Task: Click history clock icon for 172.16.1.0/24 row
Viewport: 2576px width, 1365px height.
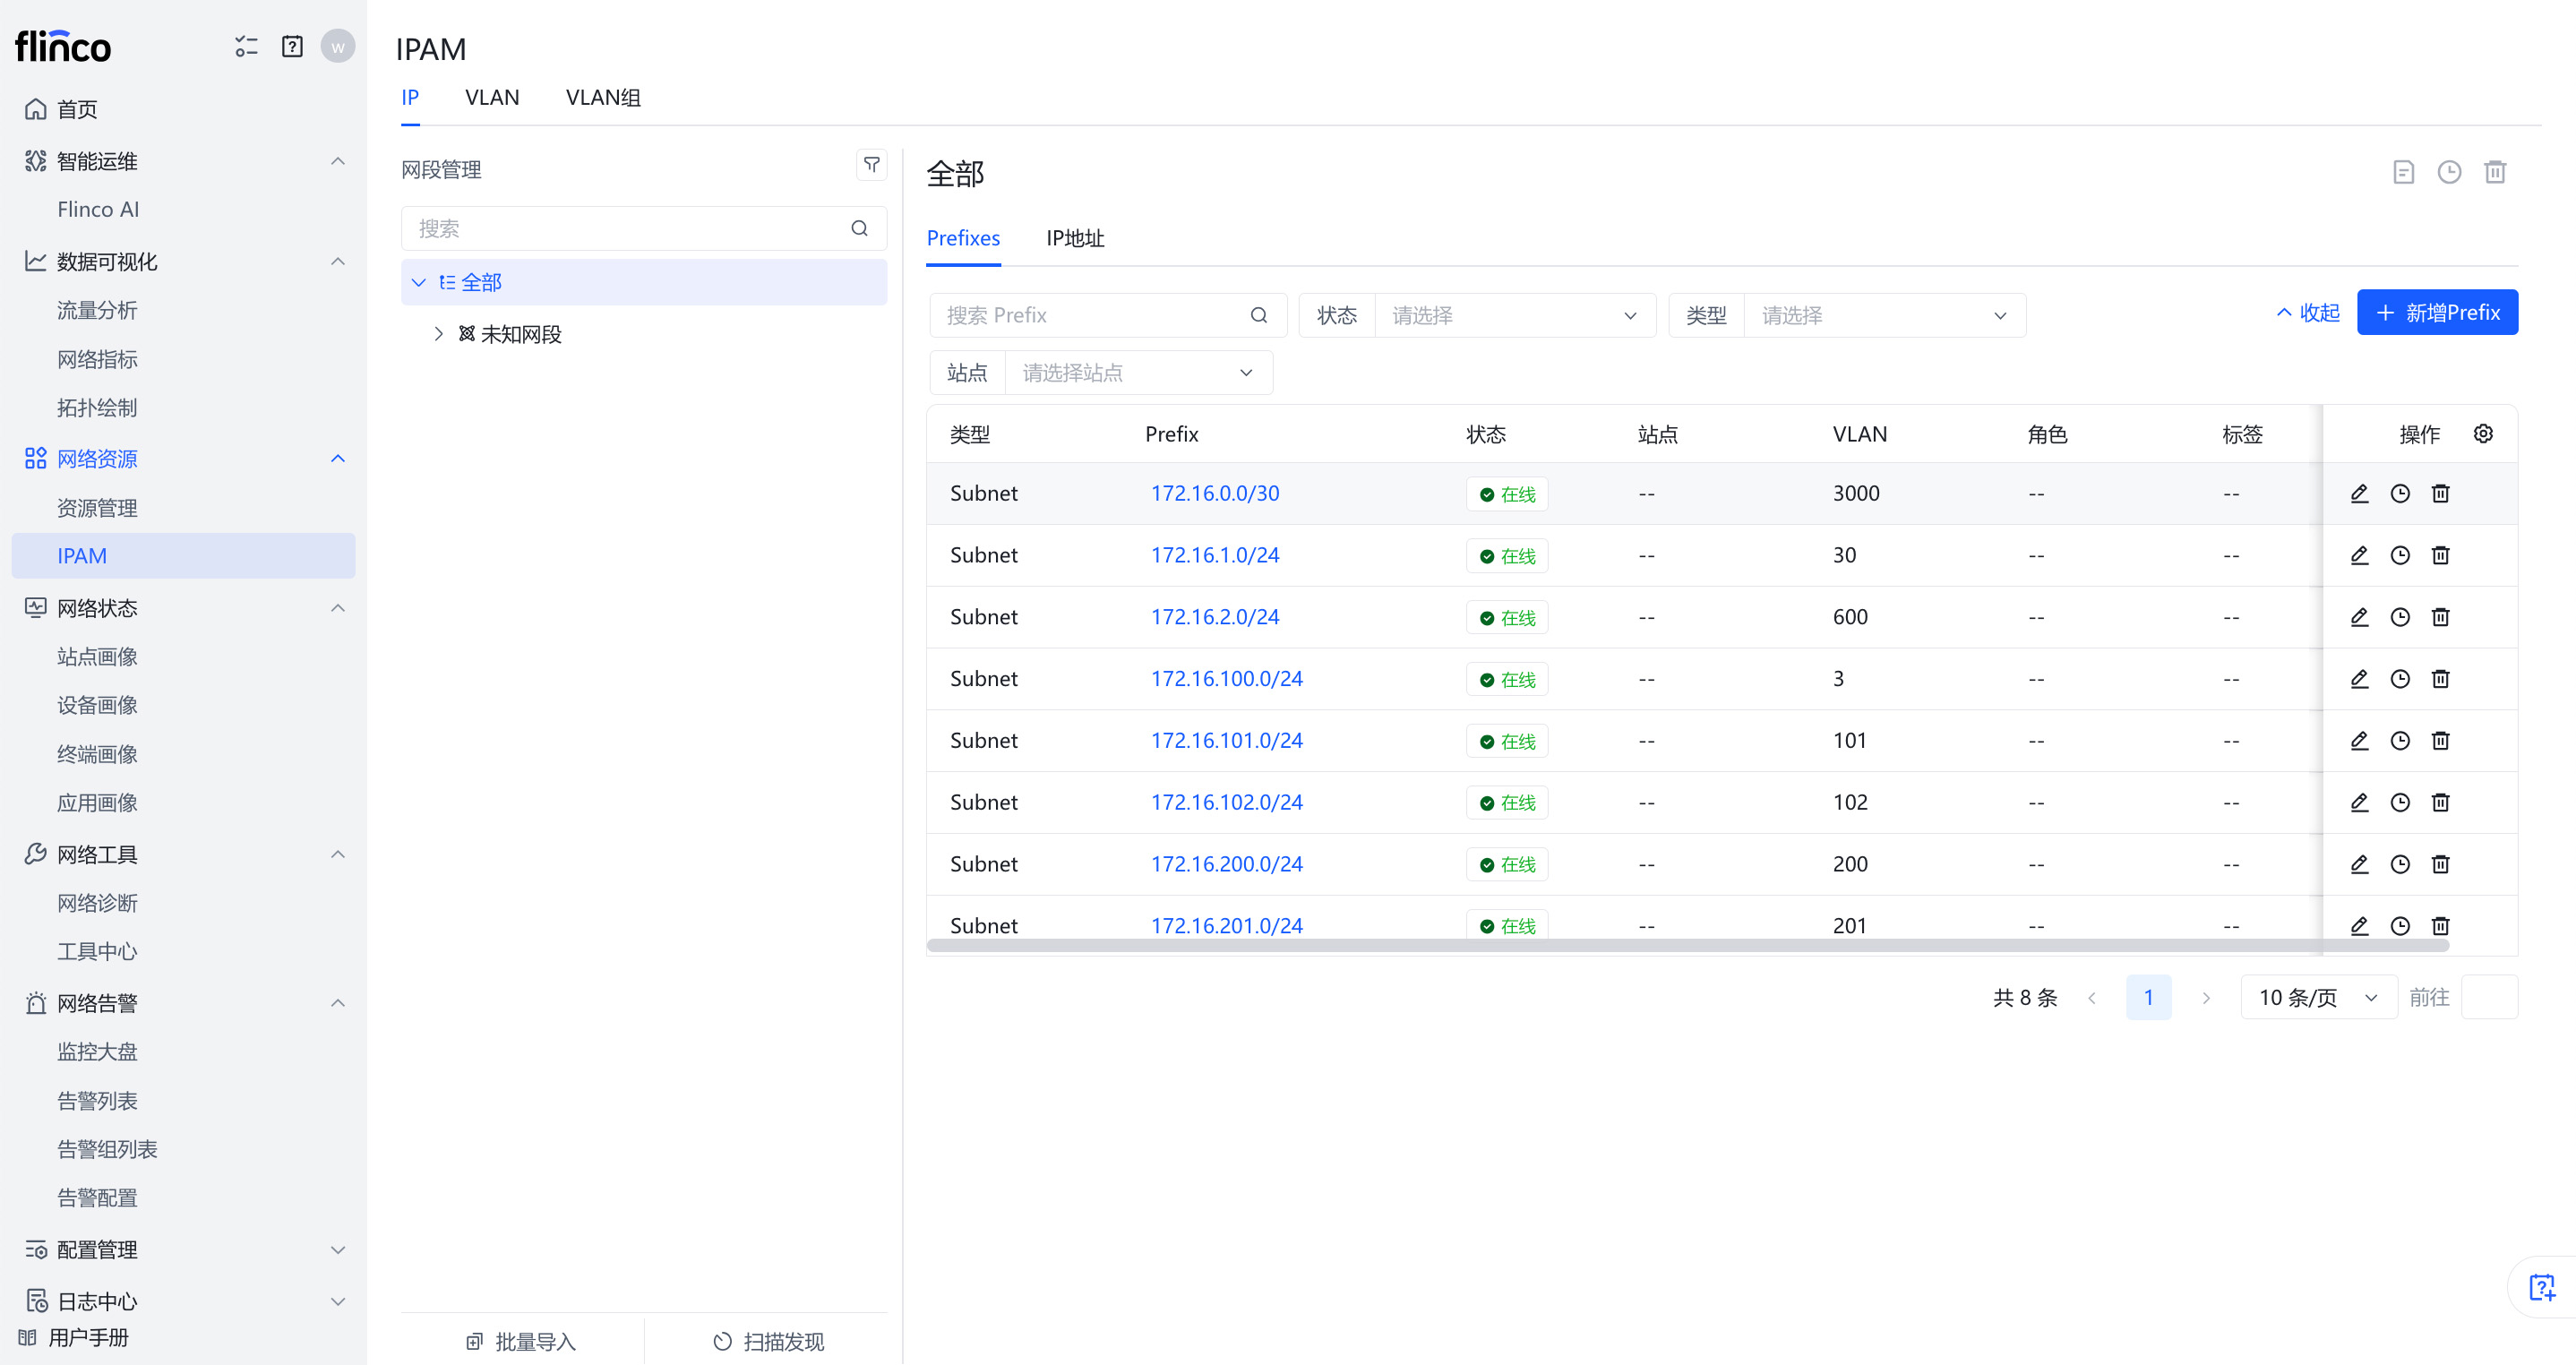Action: [x=2399, y=555]
